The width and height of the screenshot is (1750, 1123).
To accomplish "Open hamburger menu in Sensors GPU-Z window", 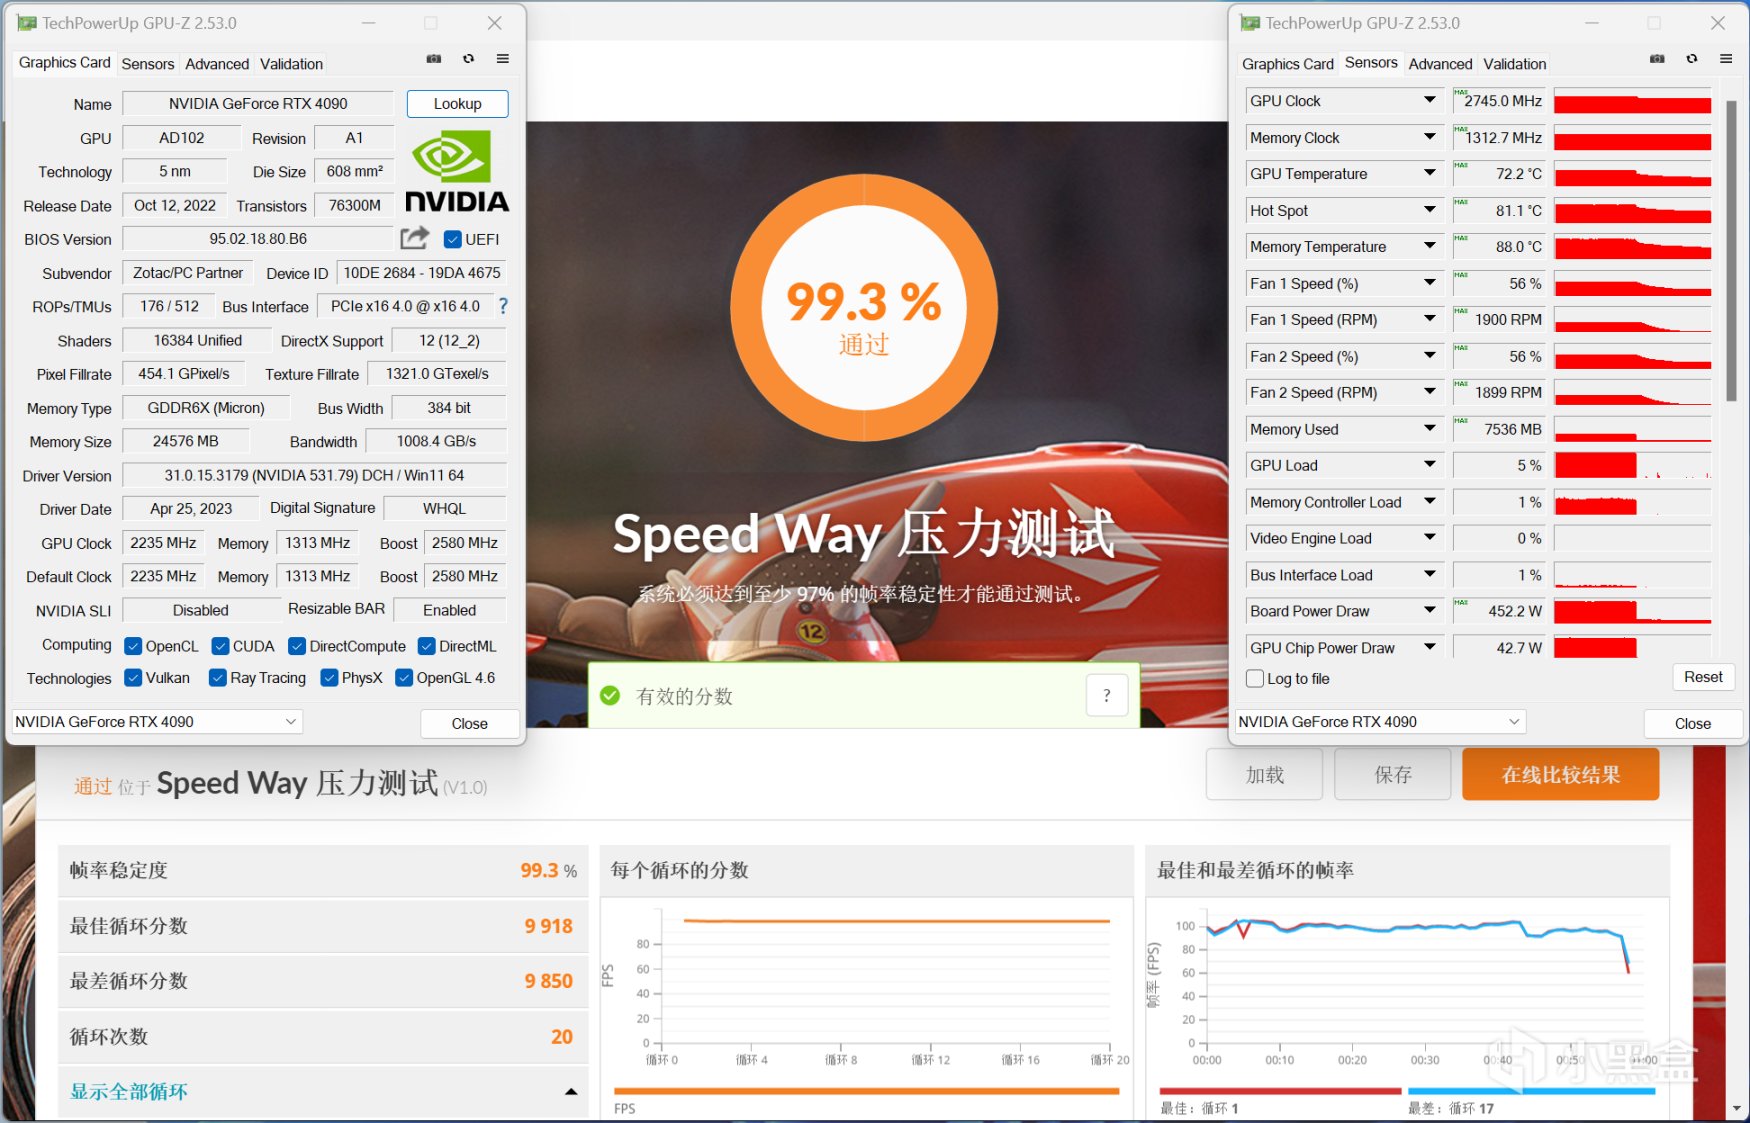I will pos(1726,59).
